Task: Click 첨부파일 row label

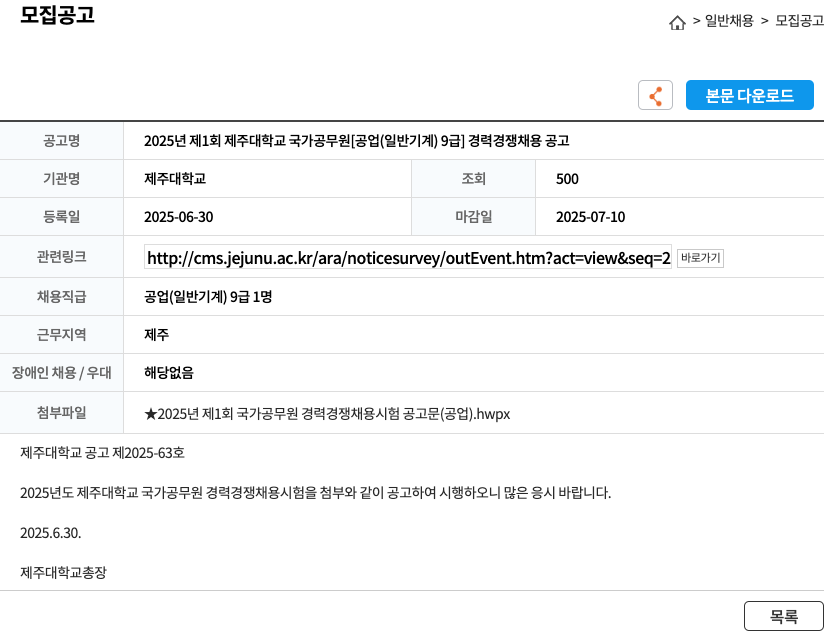Action: click(x=61, y=412)
